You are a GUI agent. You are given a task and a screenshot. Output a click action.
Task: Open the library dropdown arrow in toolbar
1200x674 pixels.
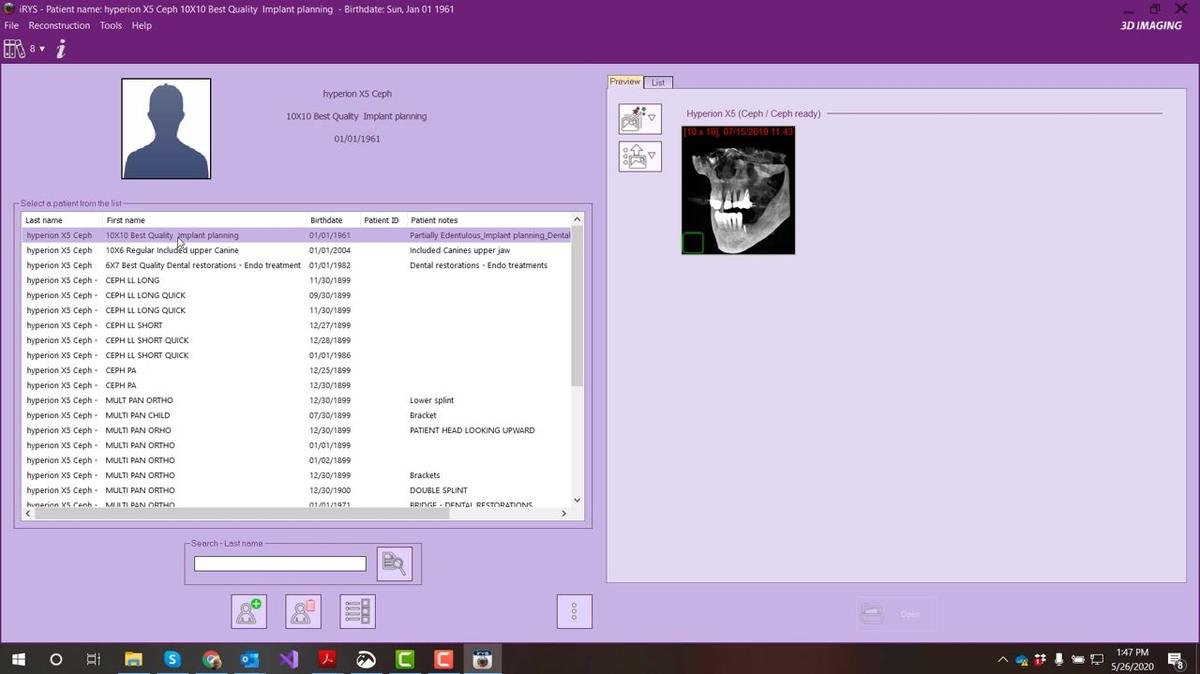coord(42,48)
